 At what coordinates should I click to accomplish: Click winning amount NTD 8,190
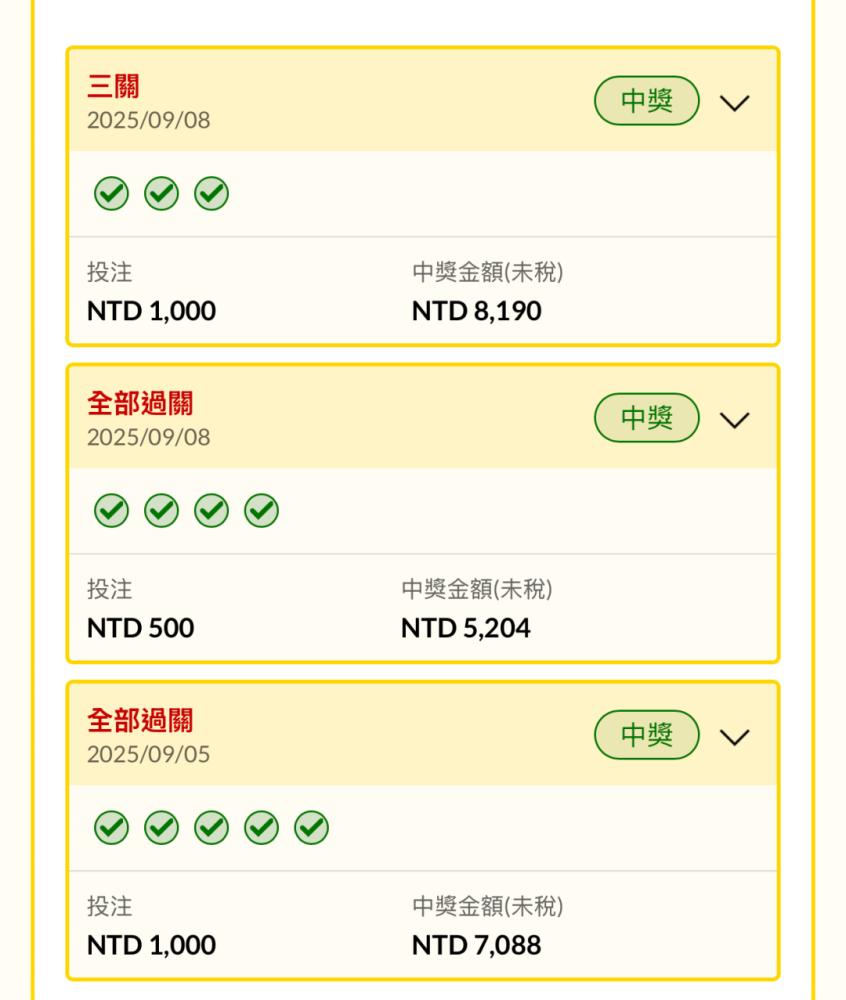476,311
